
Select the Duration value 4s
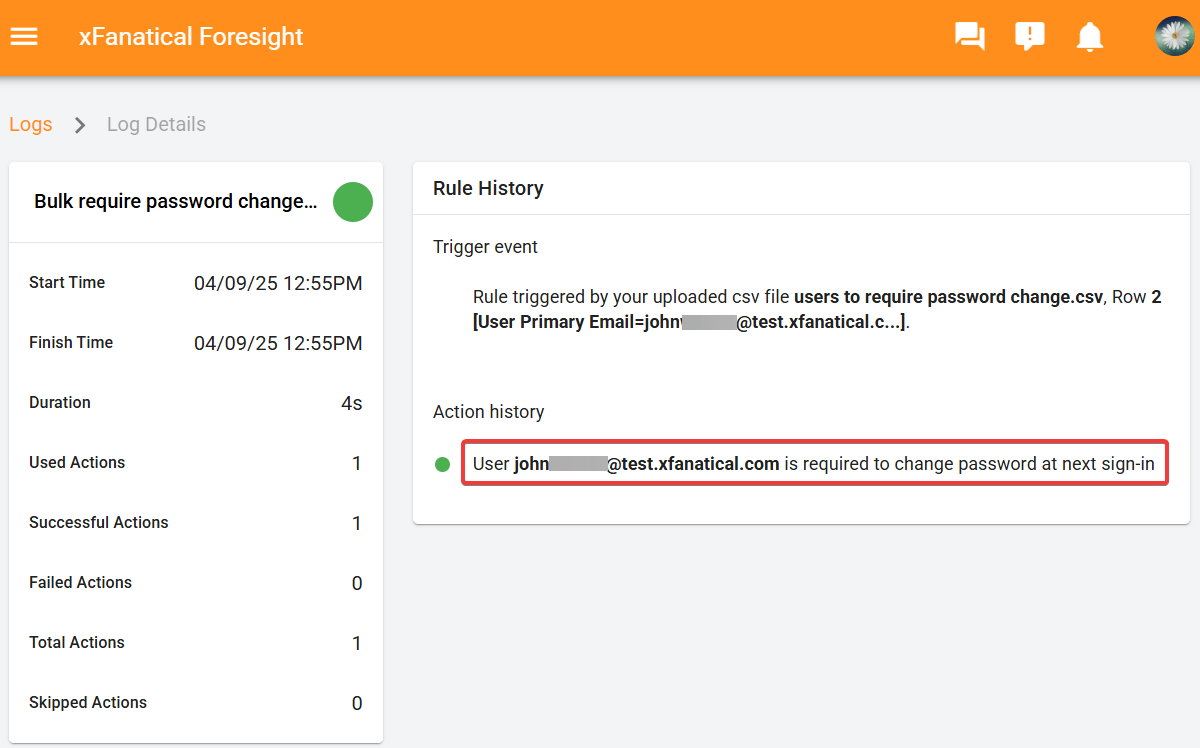[351, 404]
